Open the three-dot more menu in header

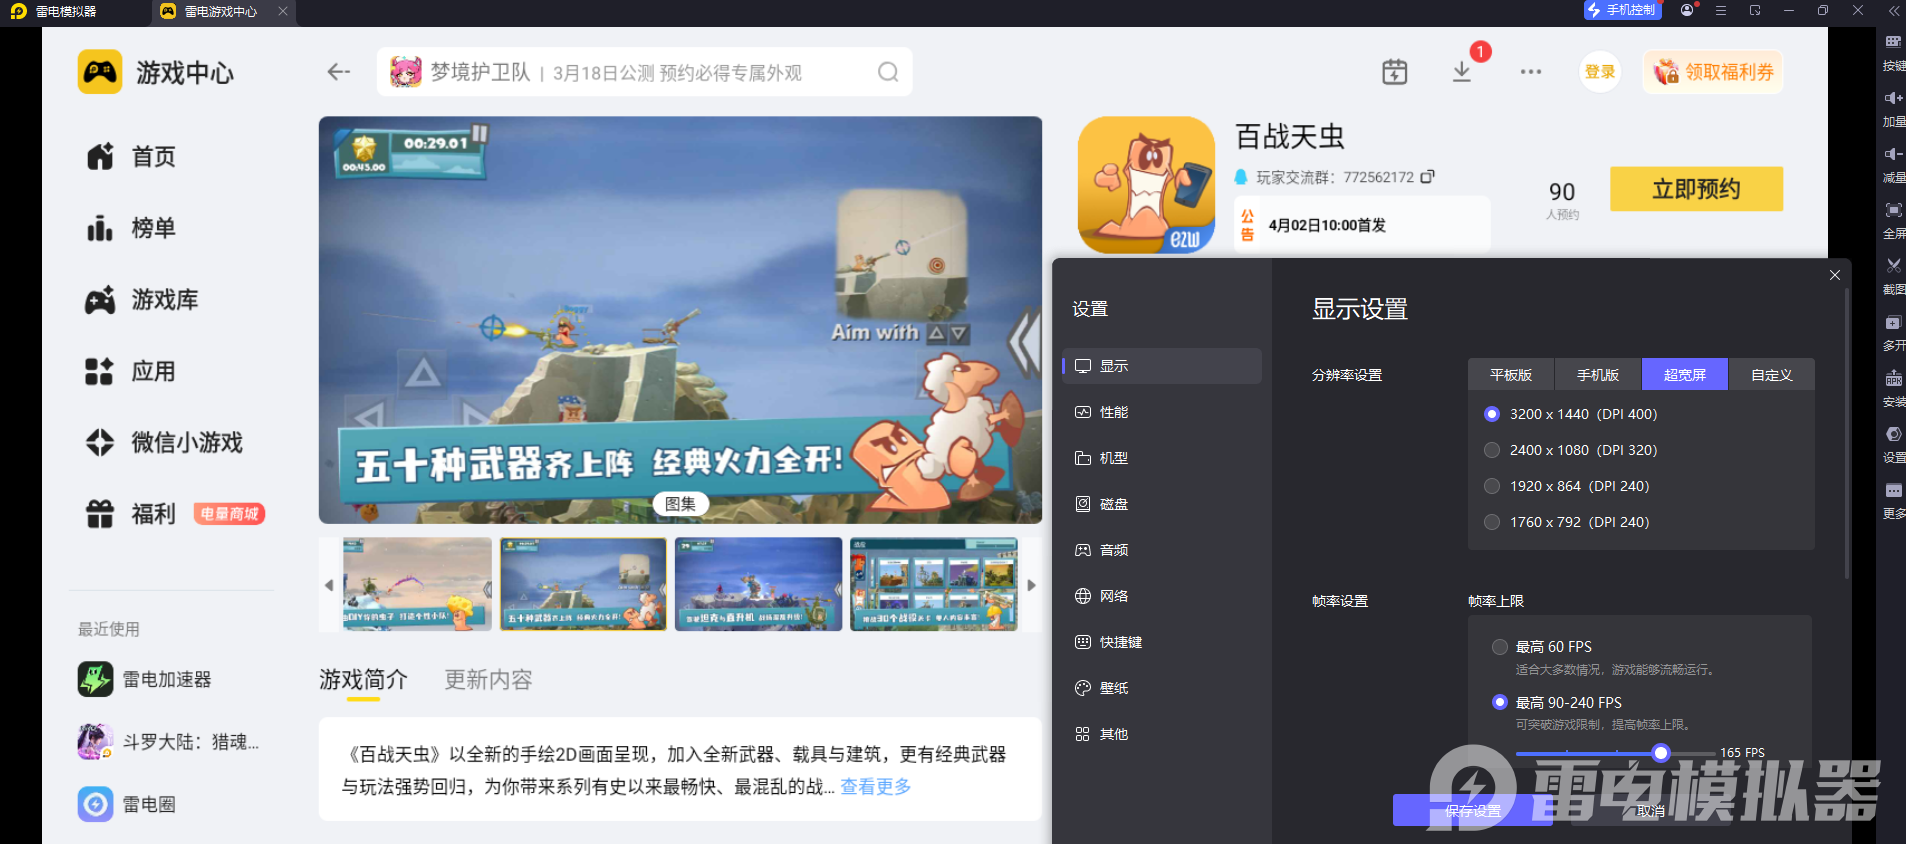coord(1531,72)
